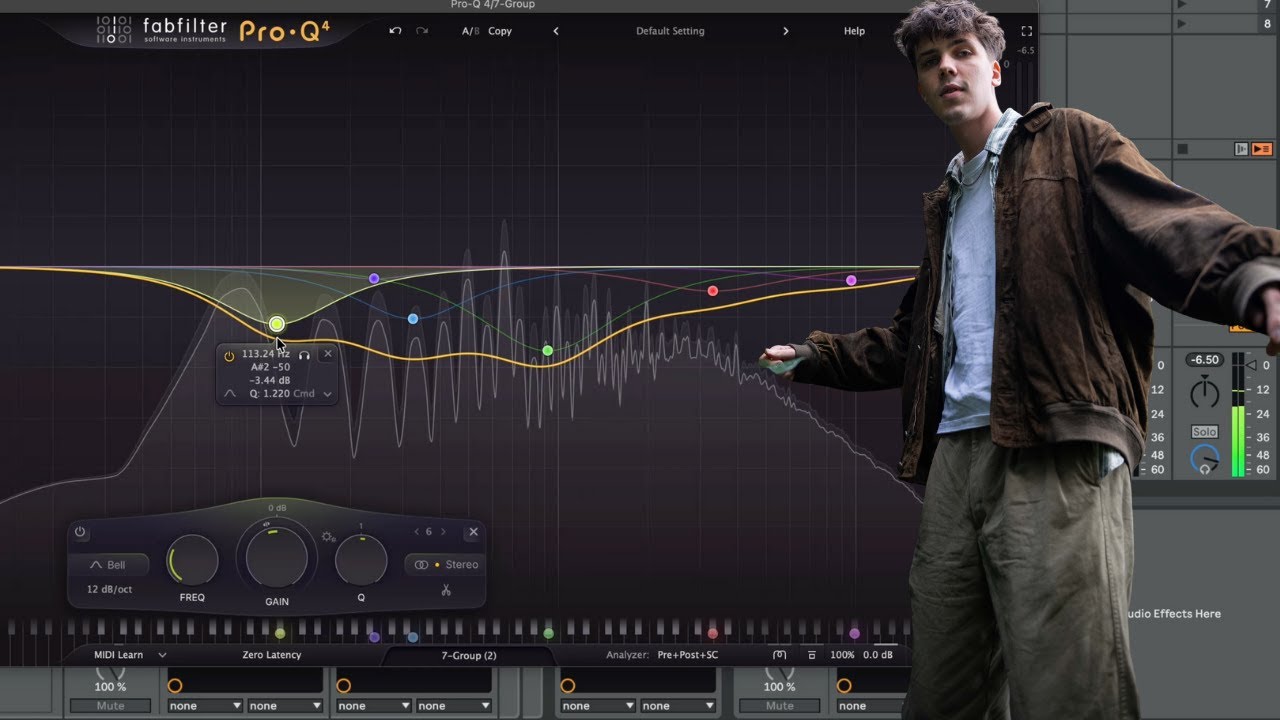Bypass band via popup power icon
The height and width of the screenshot is (720, 1280).
[x=229, y=355]
